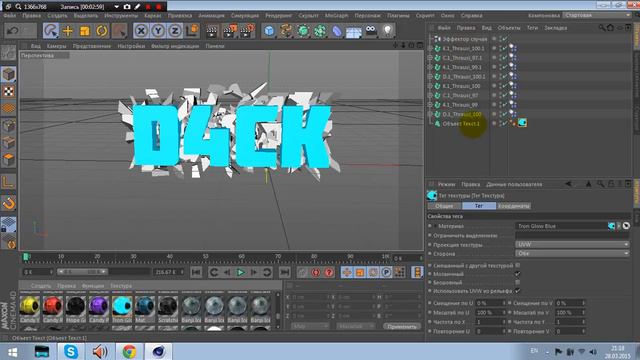Toggle Position keyframe recording button

pos(347,272)
